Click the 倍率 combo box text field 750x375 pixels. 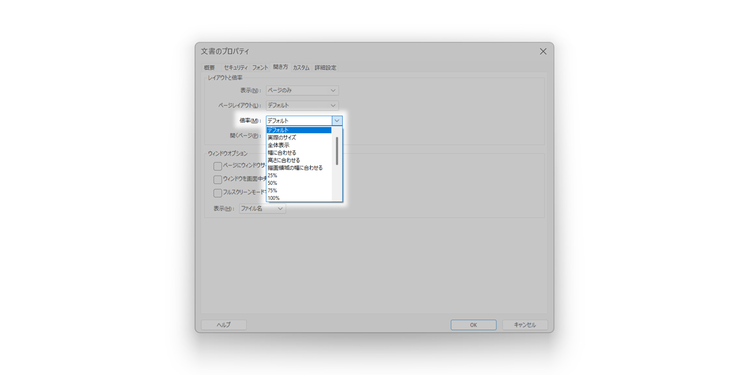299,121
